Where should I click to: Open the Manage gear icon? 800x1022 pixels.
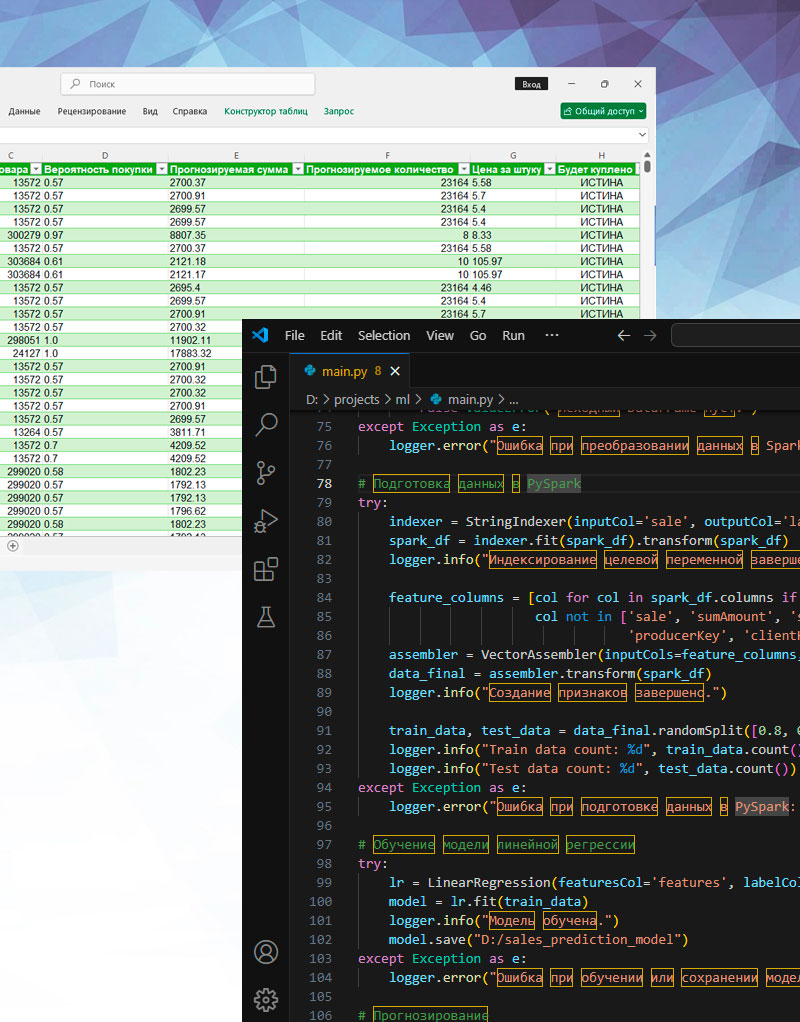pyautogui.click(x=265, y=999)
